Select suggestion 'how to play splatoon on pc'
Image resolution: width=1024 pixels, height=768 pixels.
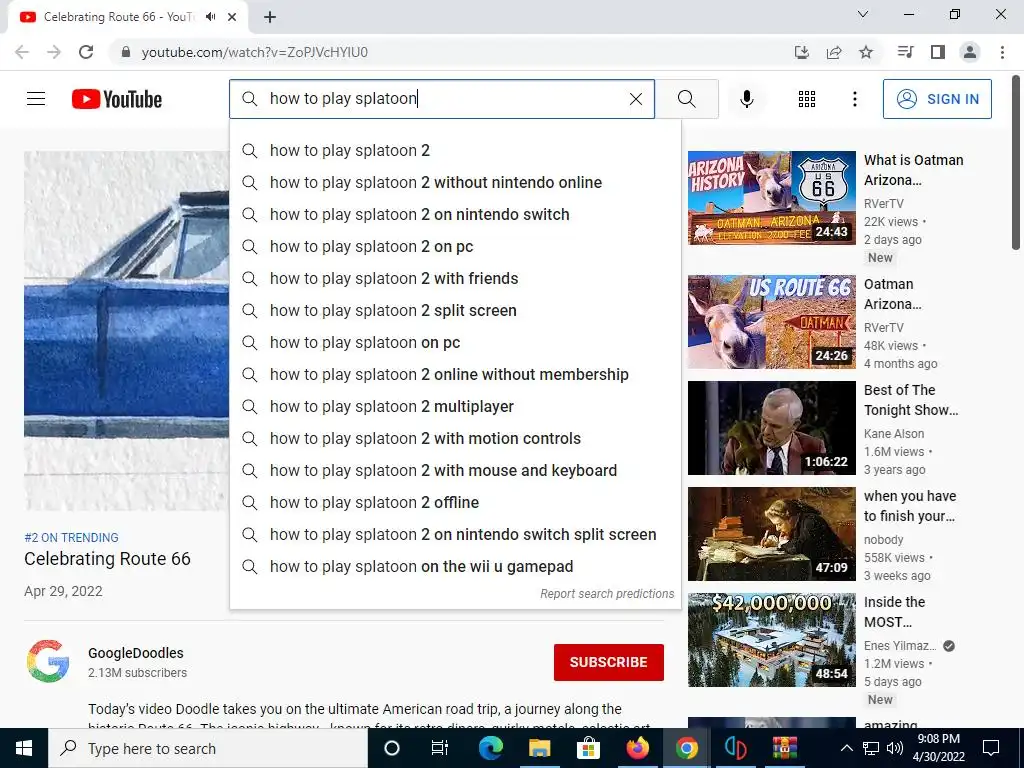455,342
